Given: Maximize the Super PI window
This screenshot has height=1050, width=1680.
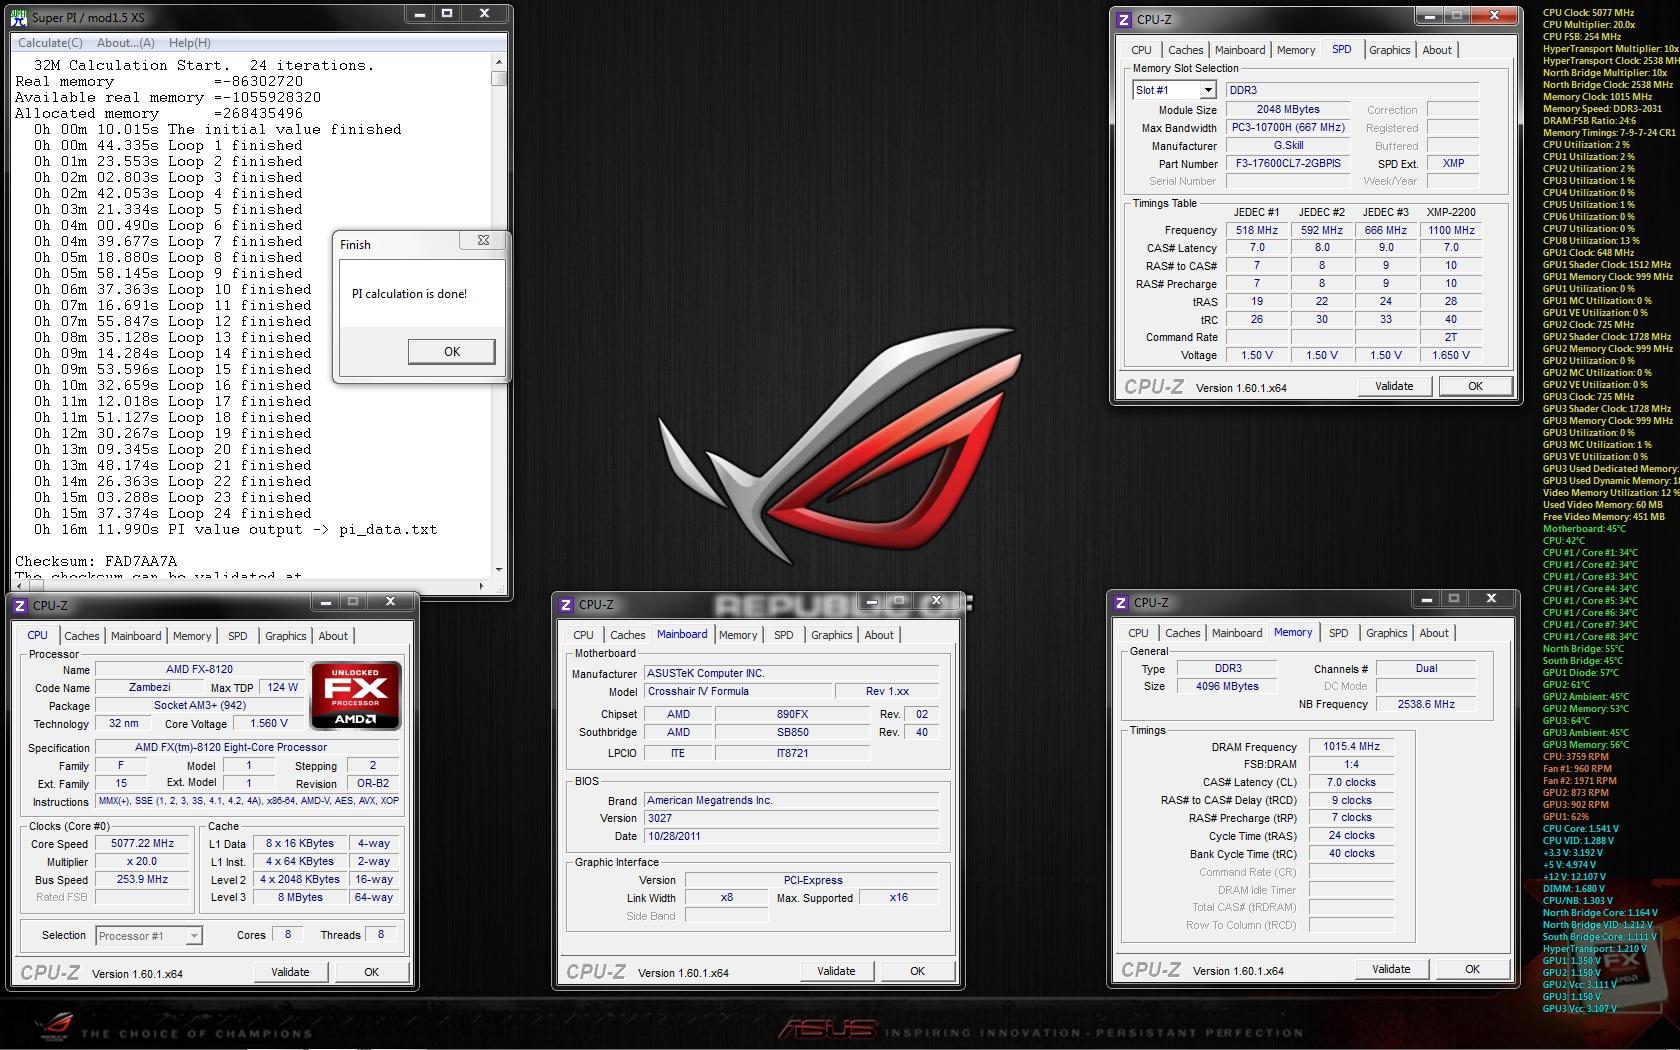Looking at the screenshot, I should coord(447,14).
